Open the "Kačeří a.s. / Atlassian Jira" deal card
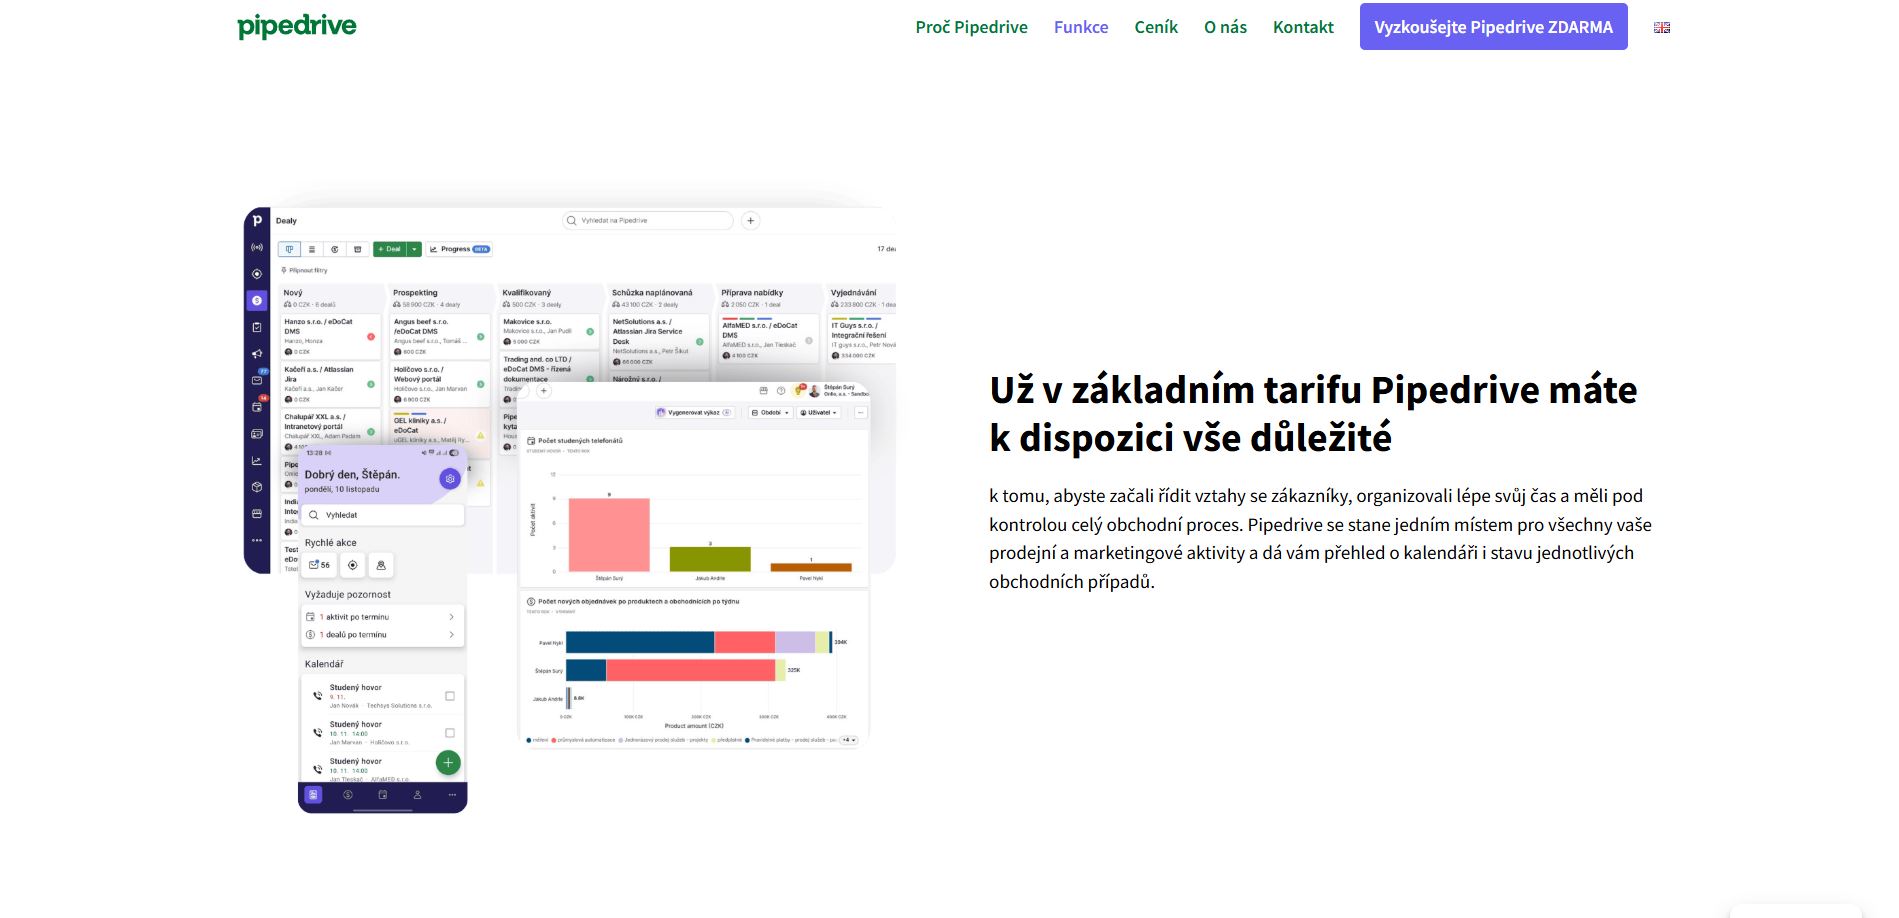This screenshot has height=918, width=1899. coord(330,384)
